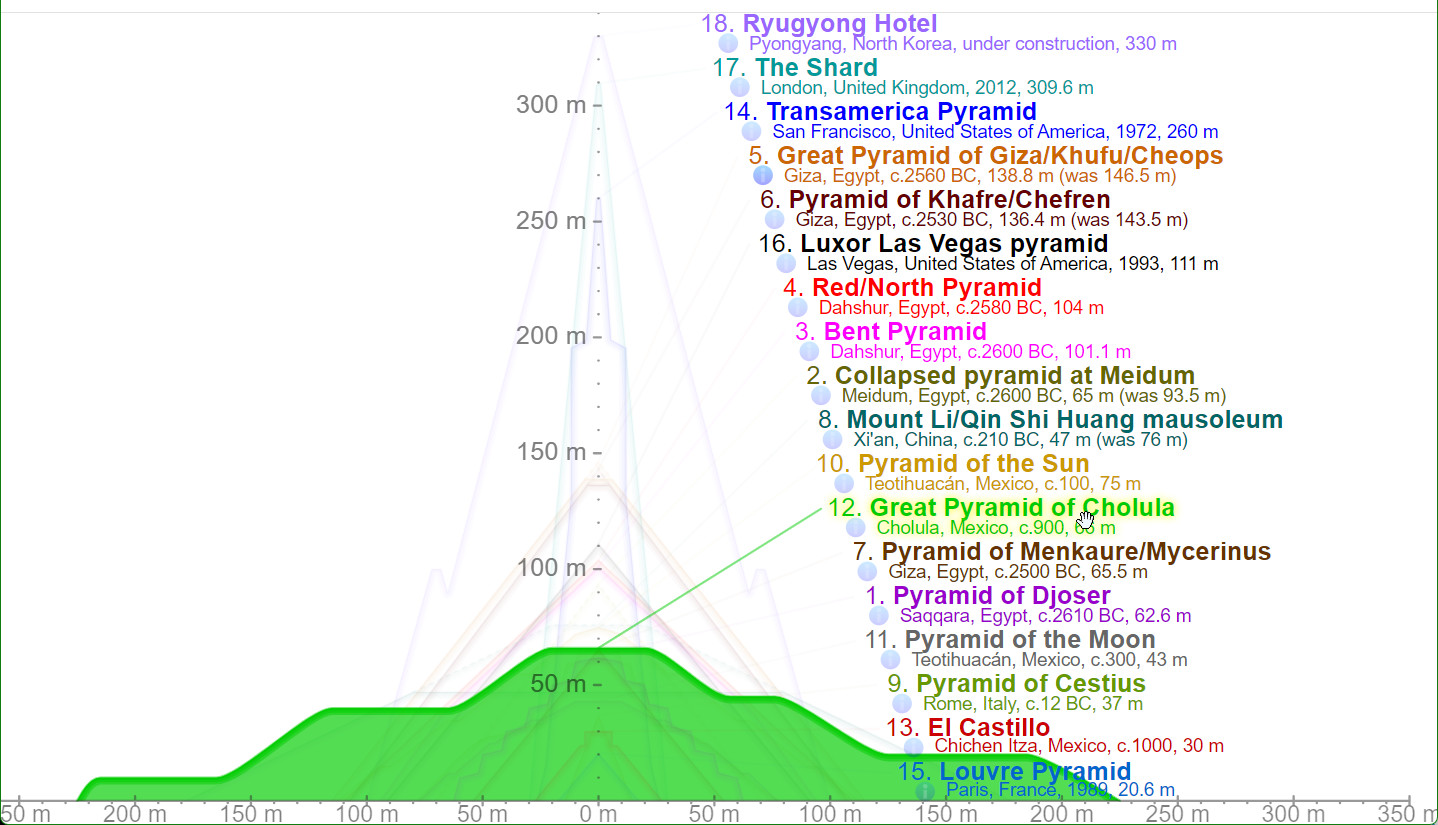This screenshot has width=1438, height=825.
Task: Click the circle icon beside Great Pyramid of Giza details
Action: point(763,176)
